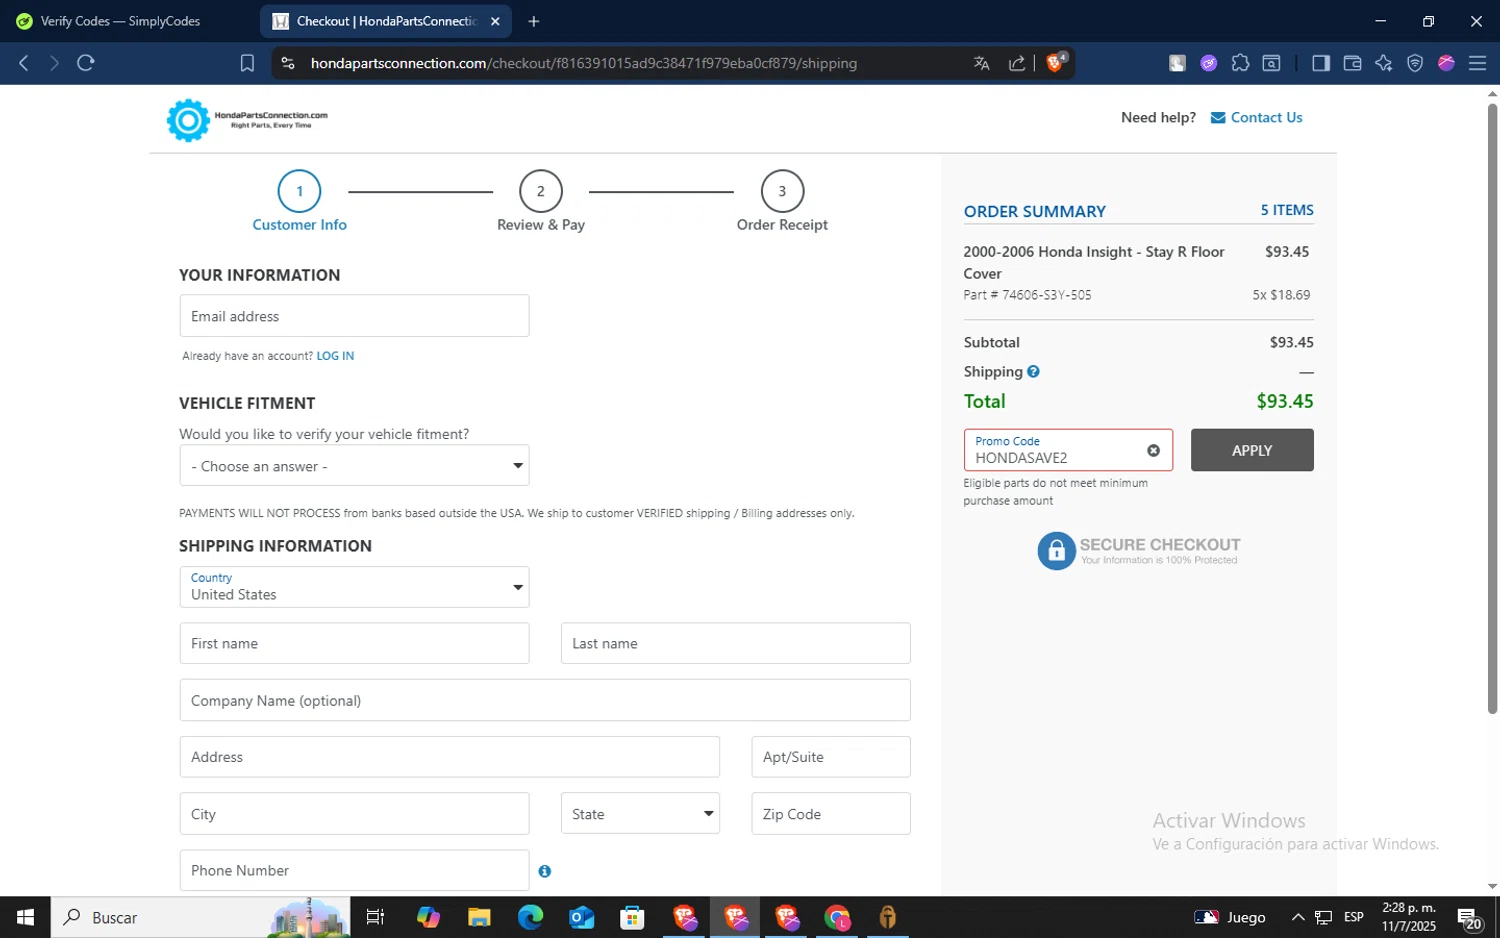Viewport: 1500px width, 938px height.
Task: Click the taskbar clock showing 2:28 p. m.
Action: (1408, 917)
